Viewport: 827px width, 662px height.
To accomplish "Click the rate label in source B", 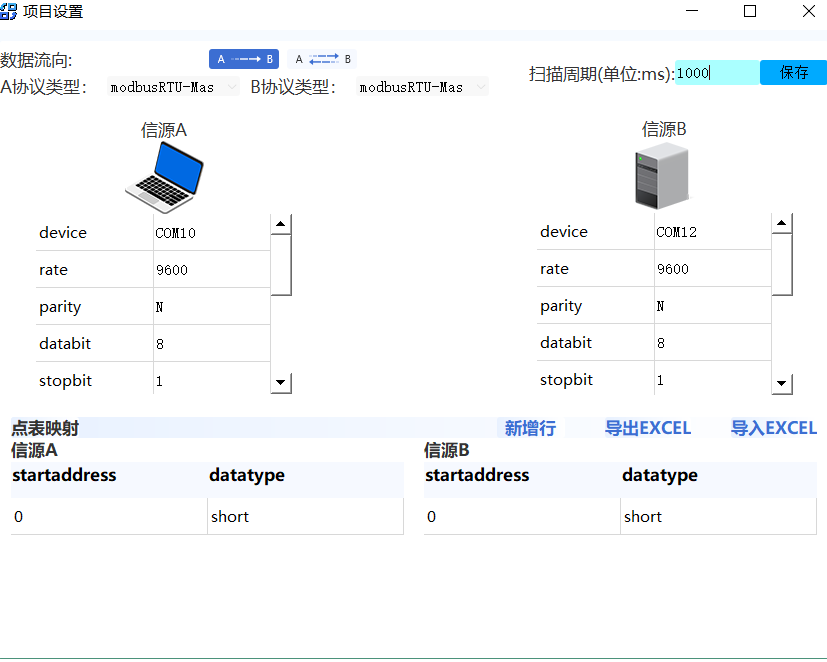I will click(x=554, y=269).
